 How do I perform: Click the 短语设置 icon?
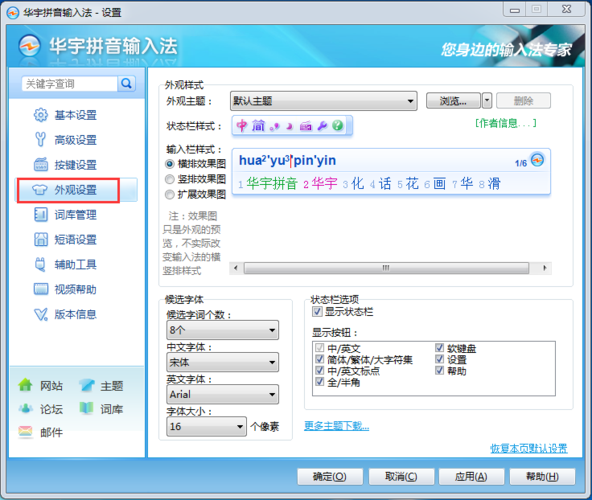click(x=41, y=239)
